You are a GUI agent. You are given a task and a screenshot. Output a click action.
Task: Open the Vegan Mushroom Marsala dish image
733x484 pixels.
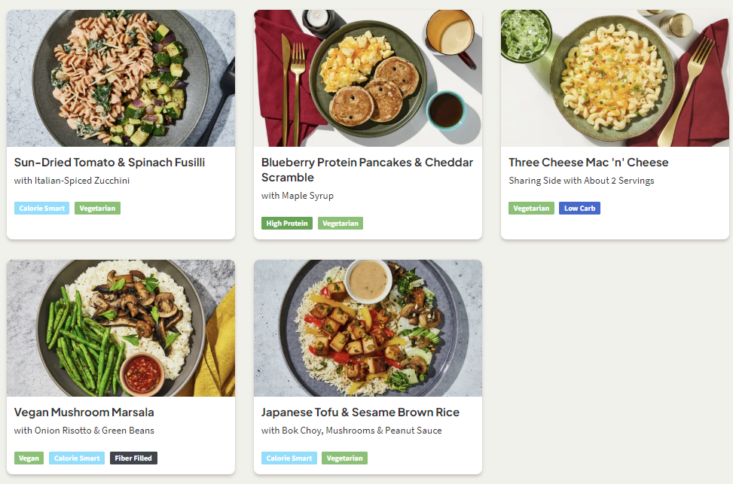click(121, 328)
